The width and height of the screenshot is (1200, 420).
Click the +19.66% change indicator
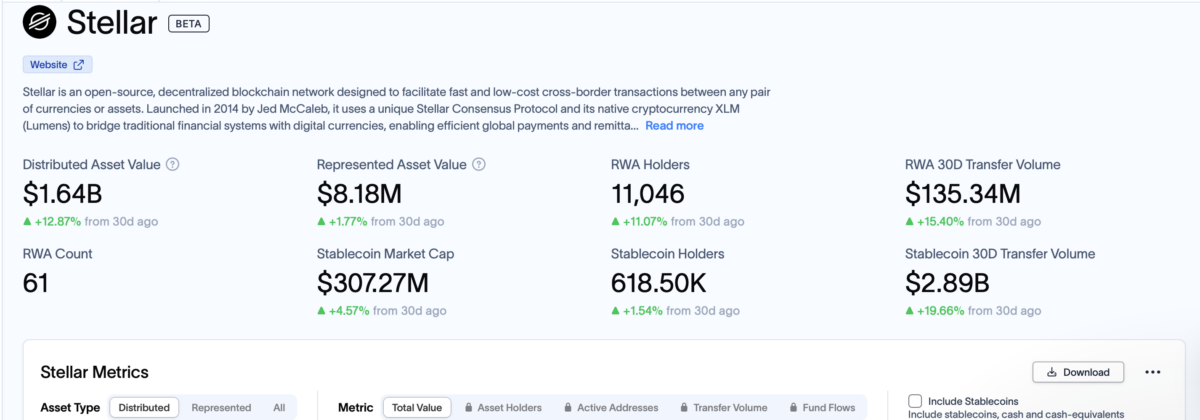[x=935, y=311]
